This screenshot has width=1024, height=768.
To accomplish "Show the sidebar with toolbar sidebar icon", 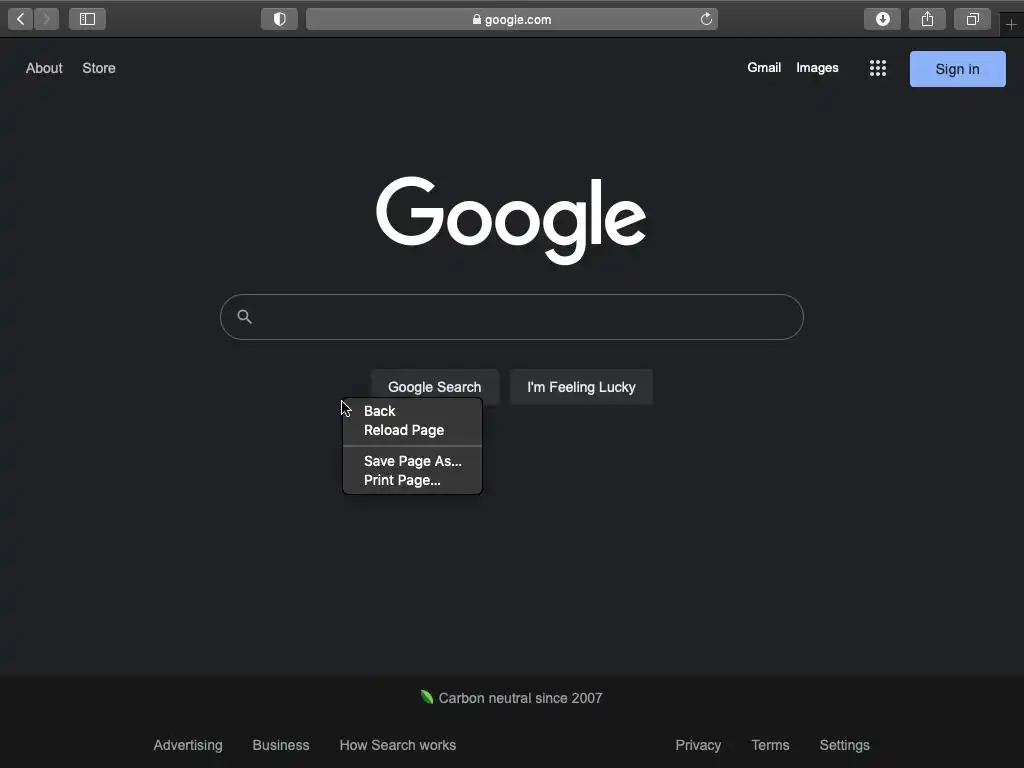I will coord(88,19).
